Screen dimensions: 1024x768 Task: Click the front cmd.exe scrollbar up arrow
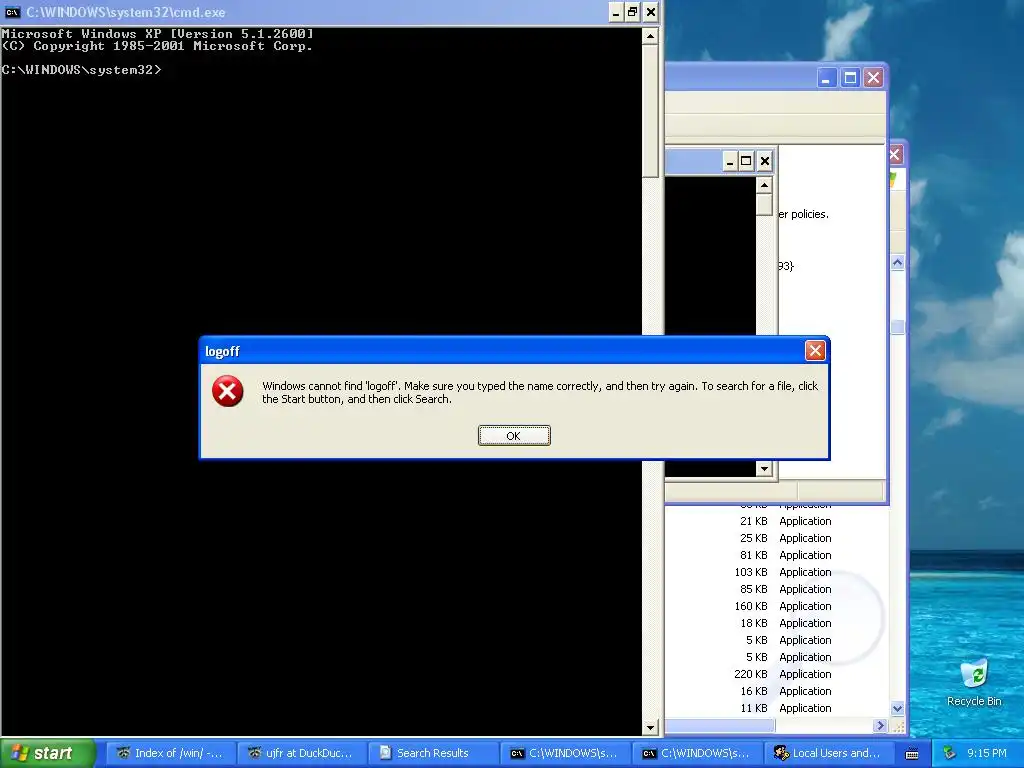(650, 36)
